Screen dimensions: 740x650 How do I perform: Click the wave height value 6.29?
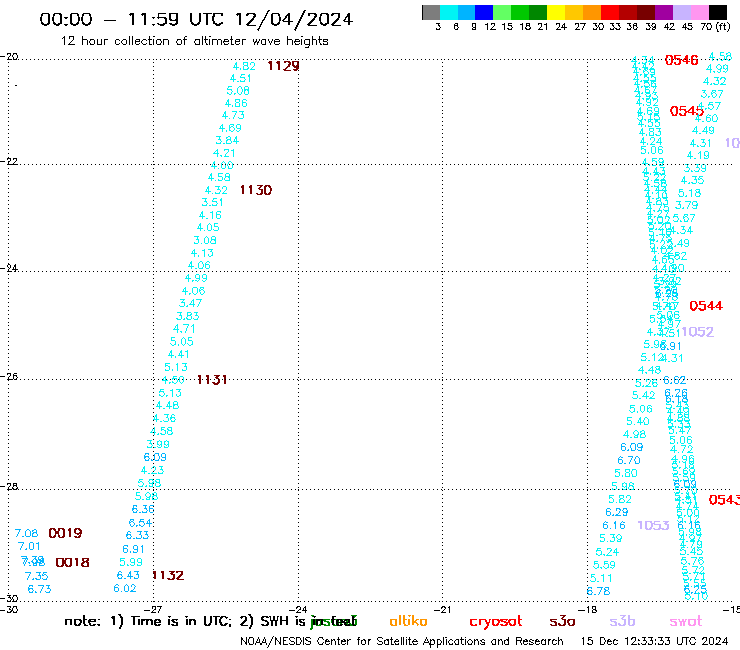(617, 512)
